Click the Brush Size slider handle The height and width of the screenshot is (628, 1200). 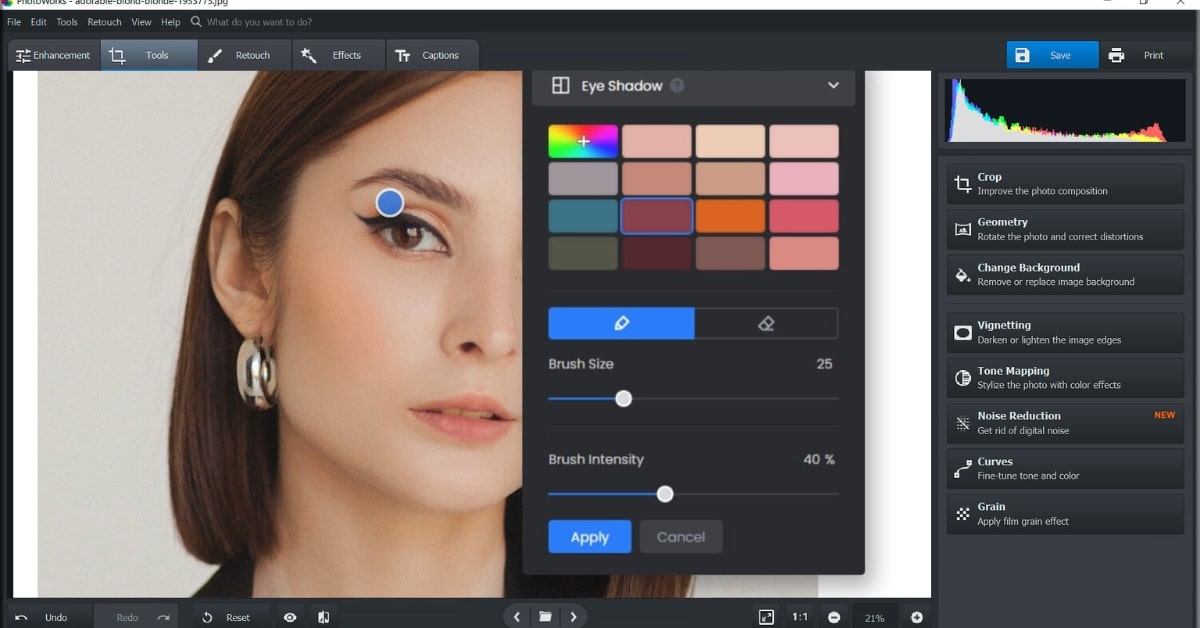[623, 398]
